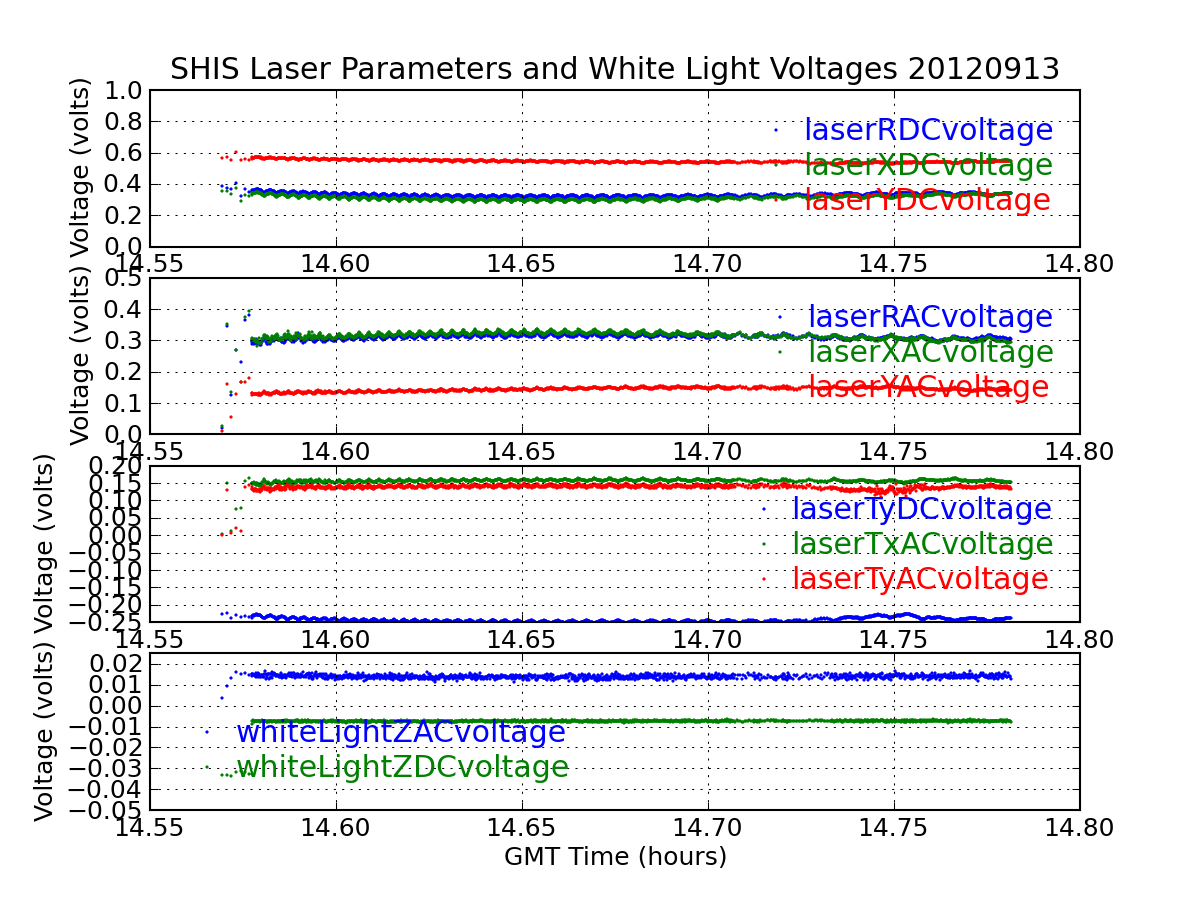Pick the laserXACvoltage legend entry
Viewport: 1200px width, 900px height.
coord(930,352)
